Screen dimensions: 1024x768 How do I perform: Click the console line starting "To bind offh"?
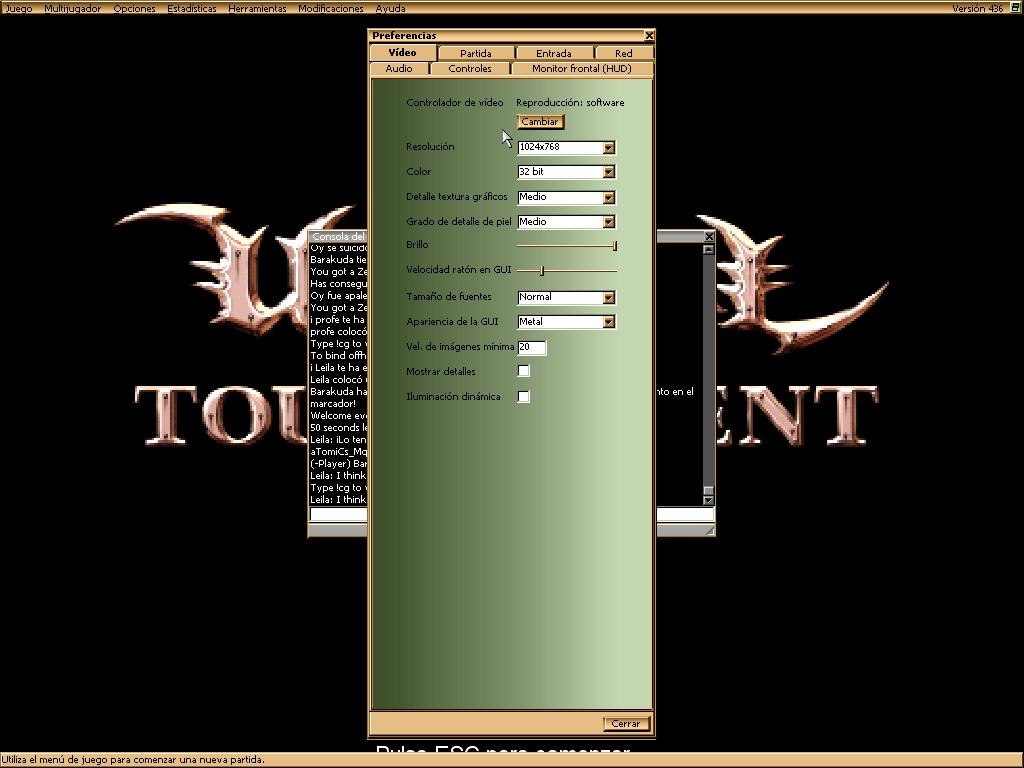(338, 355)
